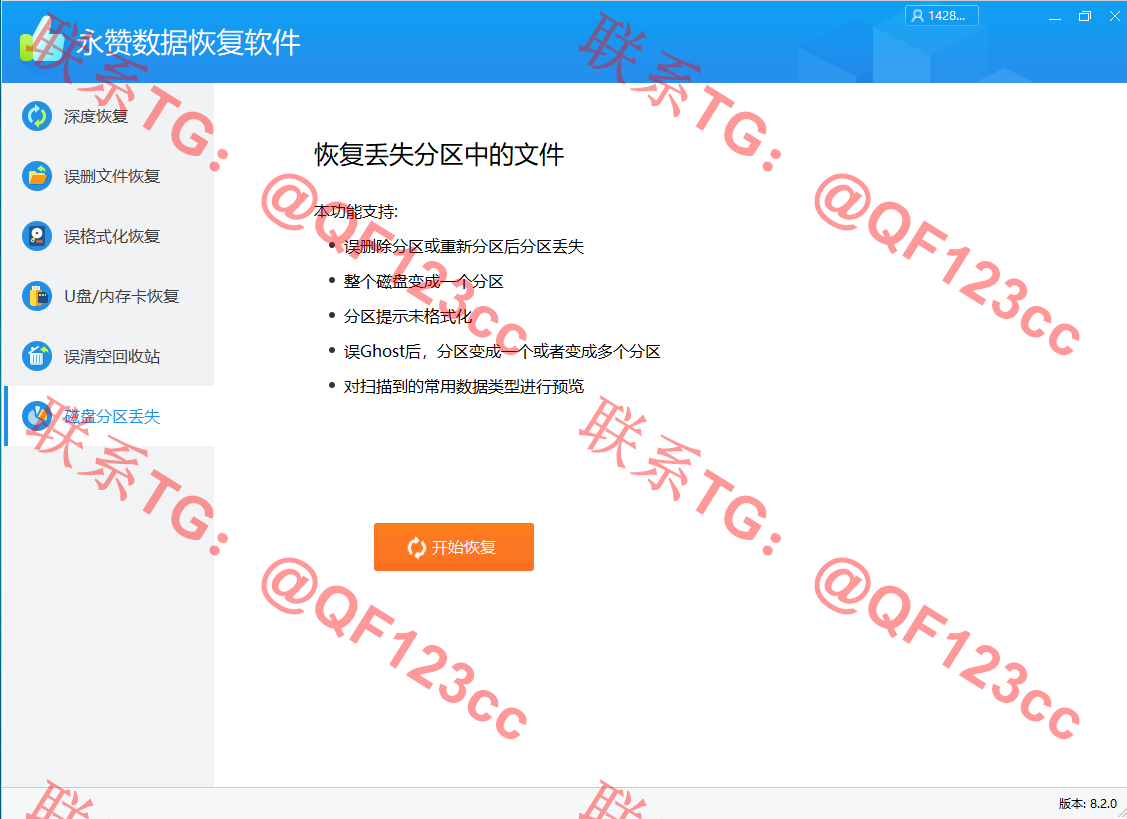Viewport: 1127px width, 819px height.
Task: Click the 误删文件恢复 folder icon
Action: click(37, 176)
